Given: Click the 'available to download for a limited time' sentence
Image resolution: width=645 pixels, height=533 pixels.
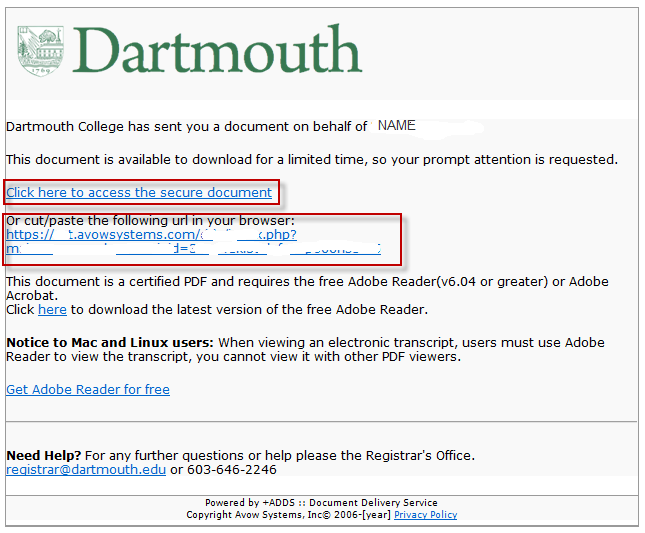Looking at the screenshot, I should click(311, 159).
